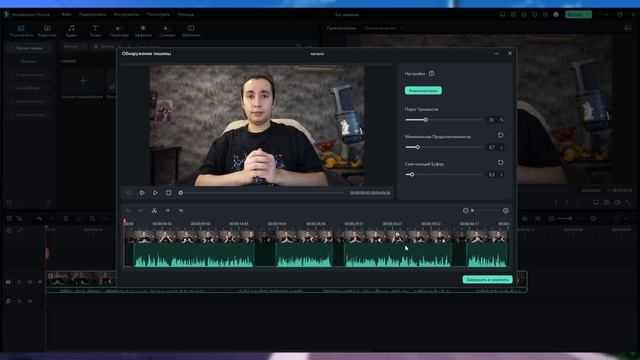
Task: Zoom in the silence detection timeline
Action: 506,211
